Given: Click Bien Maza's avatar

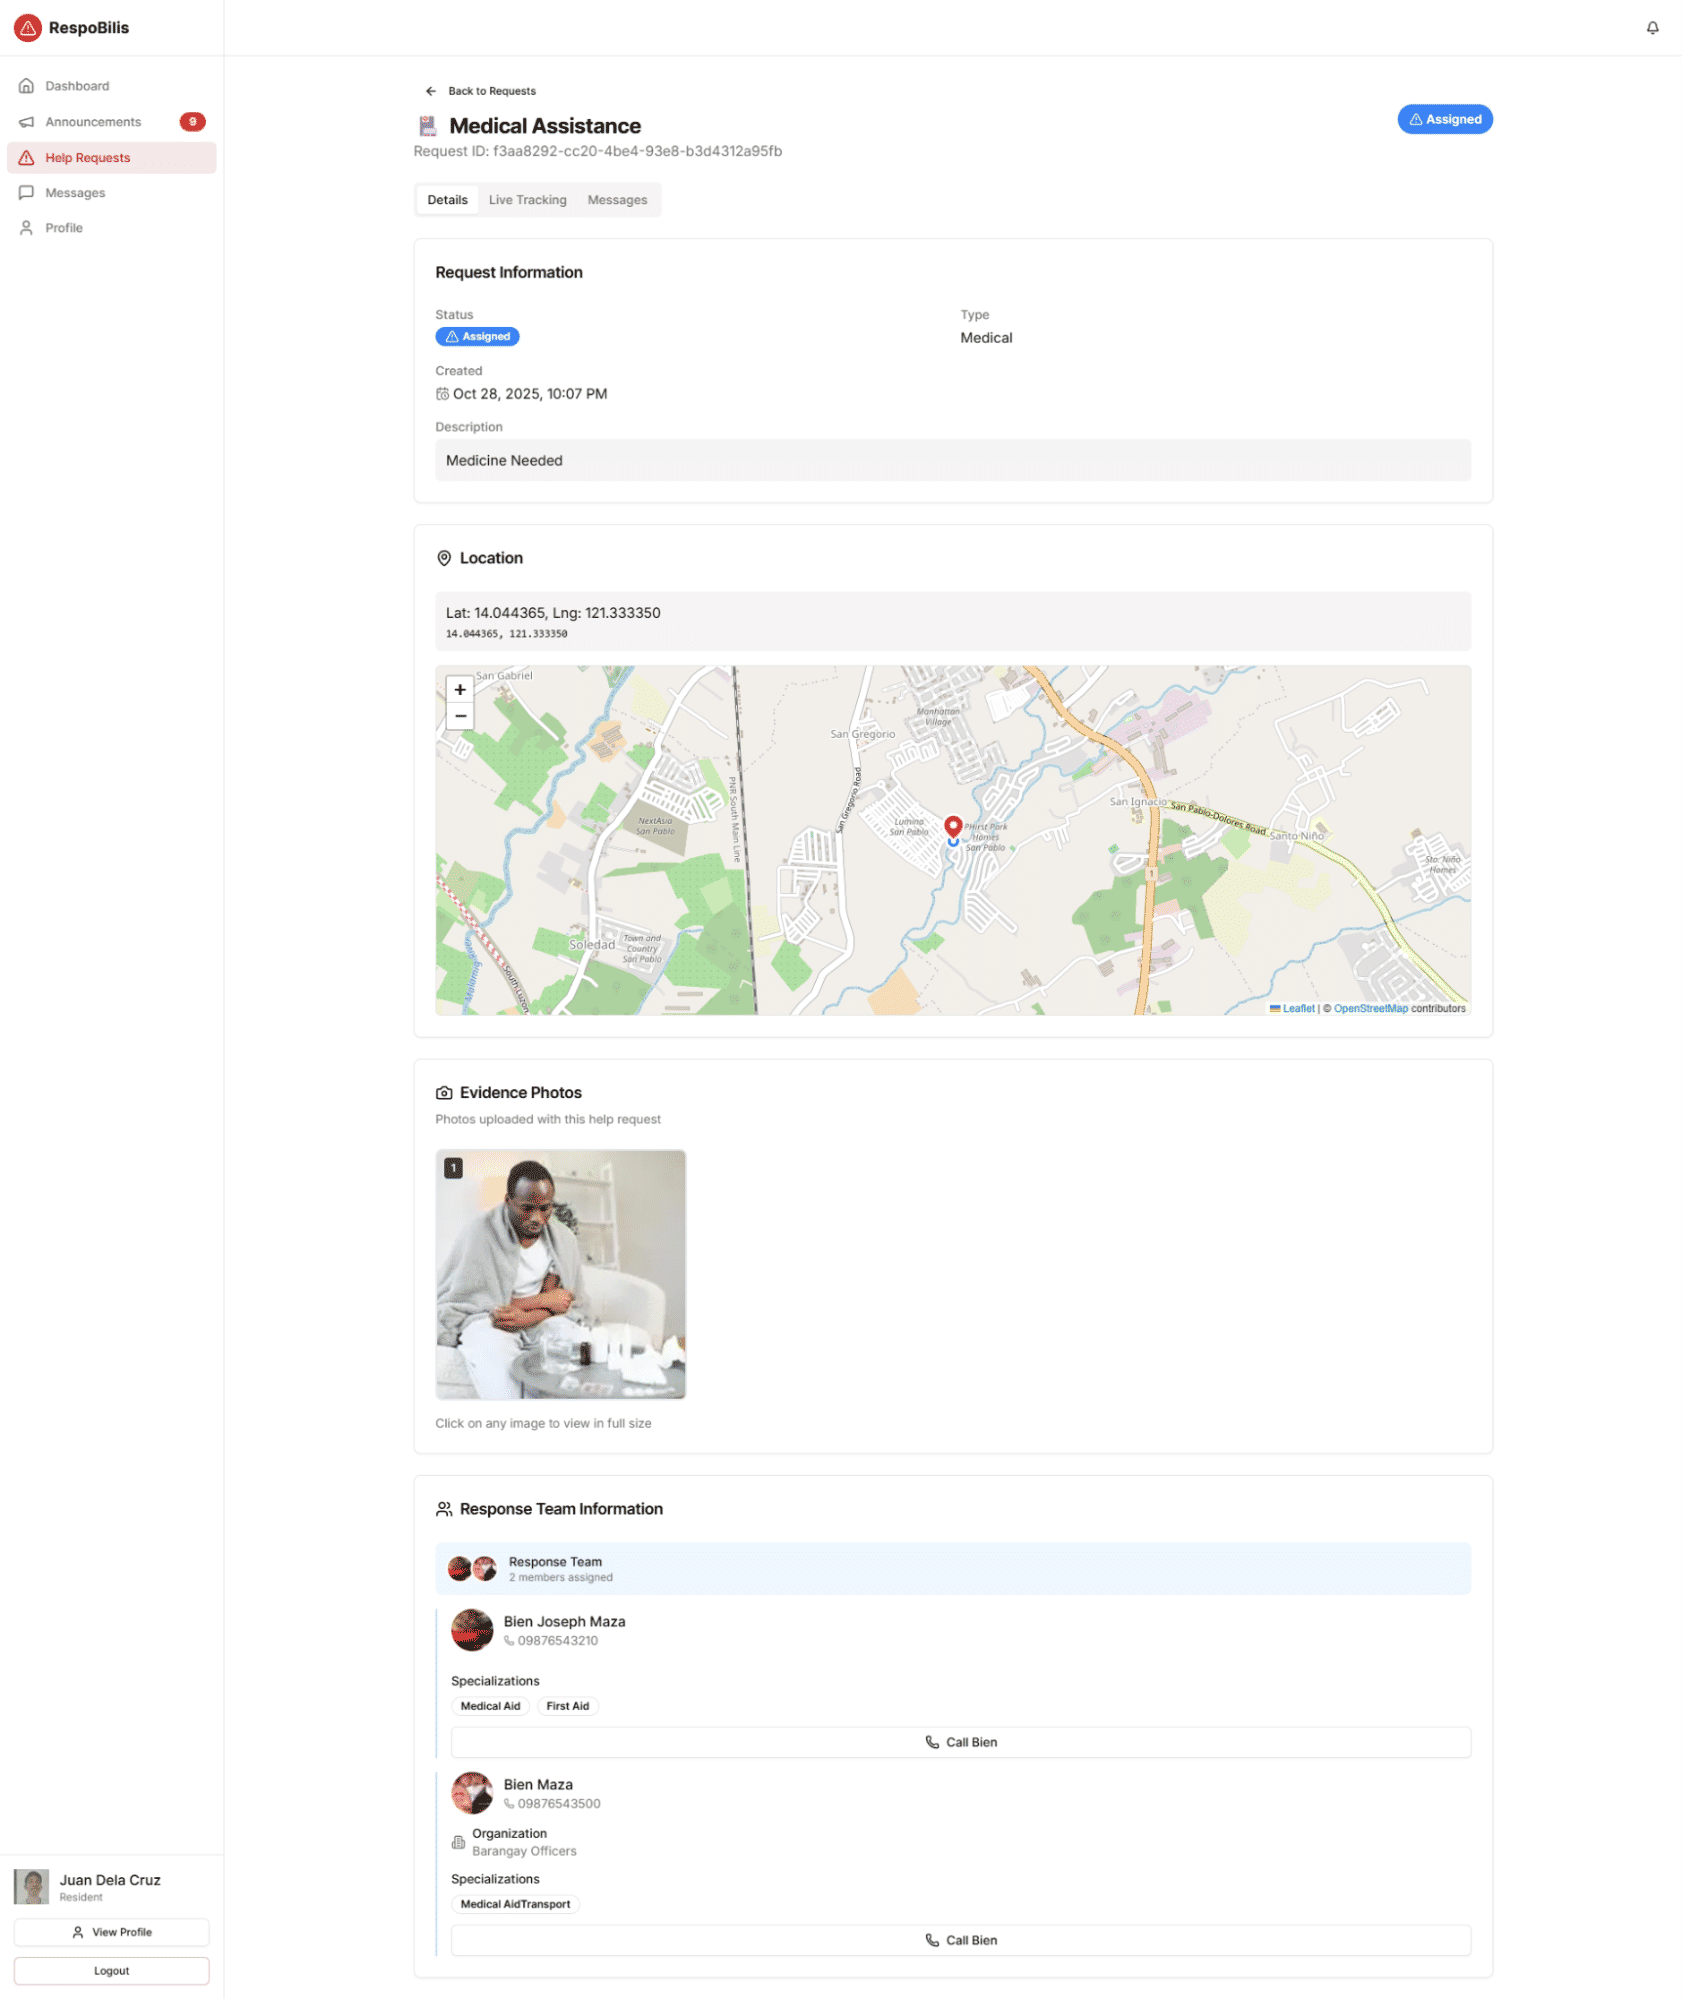Looking at the screenshot, I should (472, 1793).
